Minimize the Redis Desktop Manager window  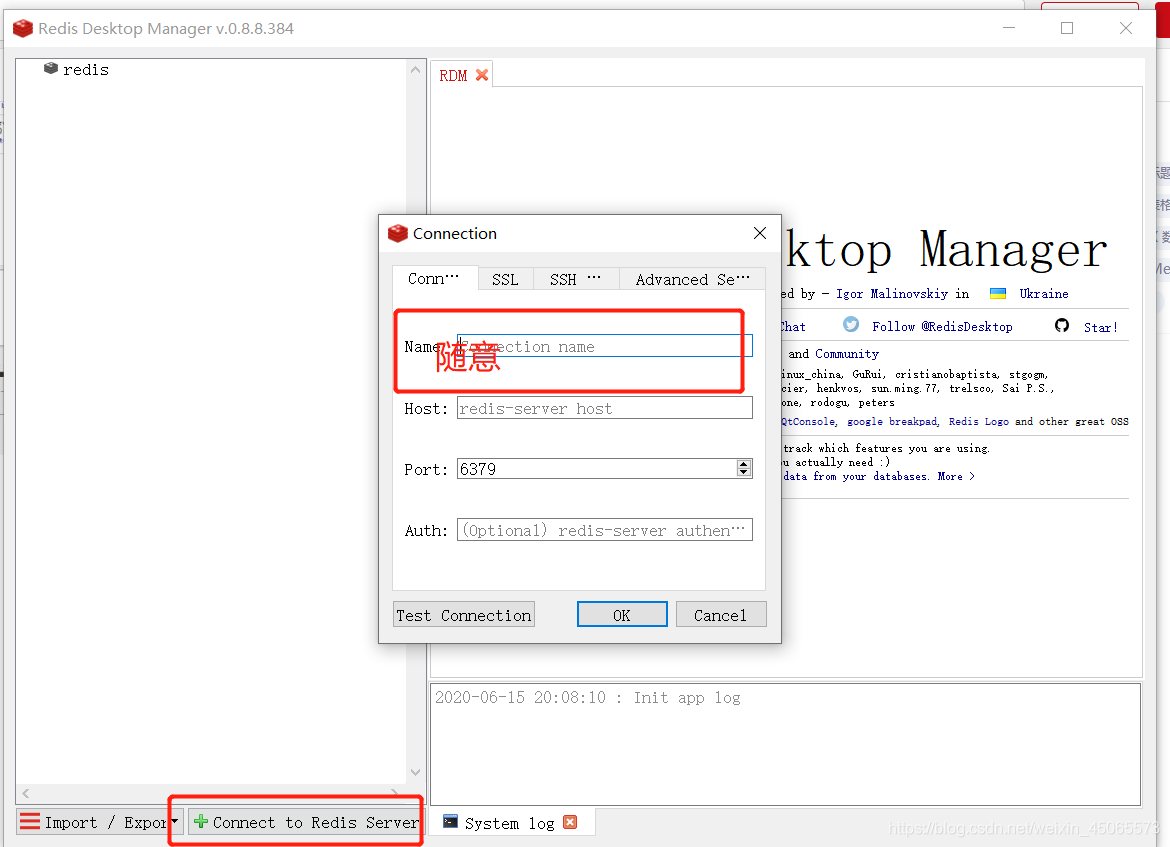coord(1009,28)
